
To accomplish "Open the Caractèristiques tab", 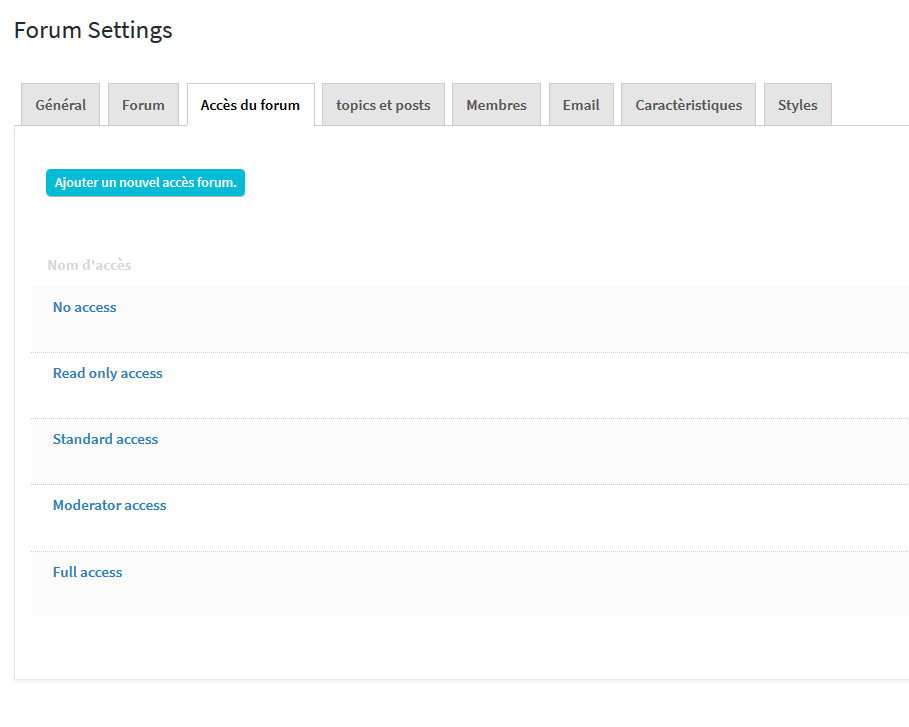I will coord(688,105).
